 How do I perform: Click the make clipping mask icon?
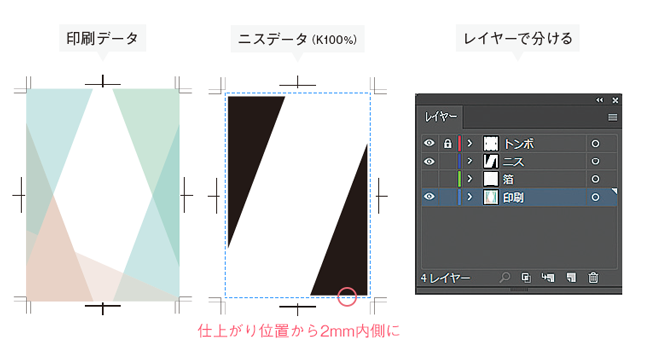click(x=526, y=277)
